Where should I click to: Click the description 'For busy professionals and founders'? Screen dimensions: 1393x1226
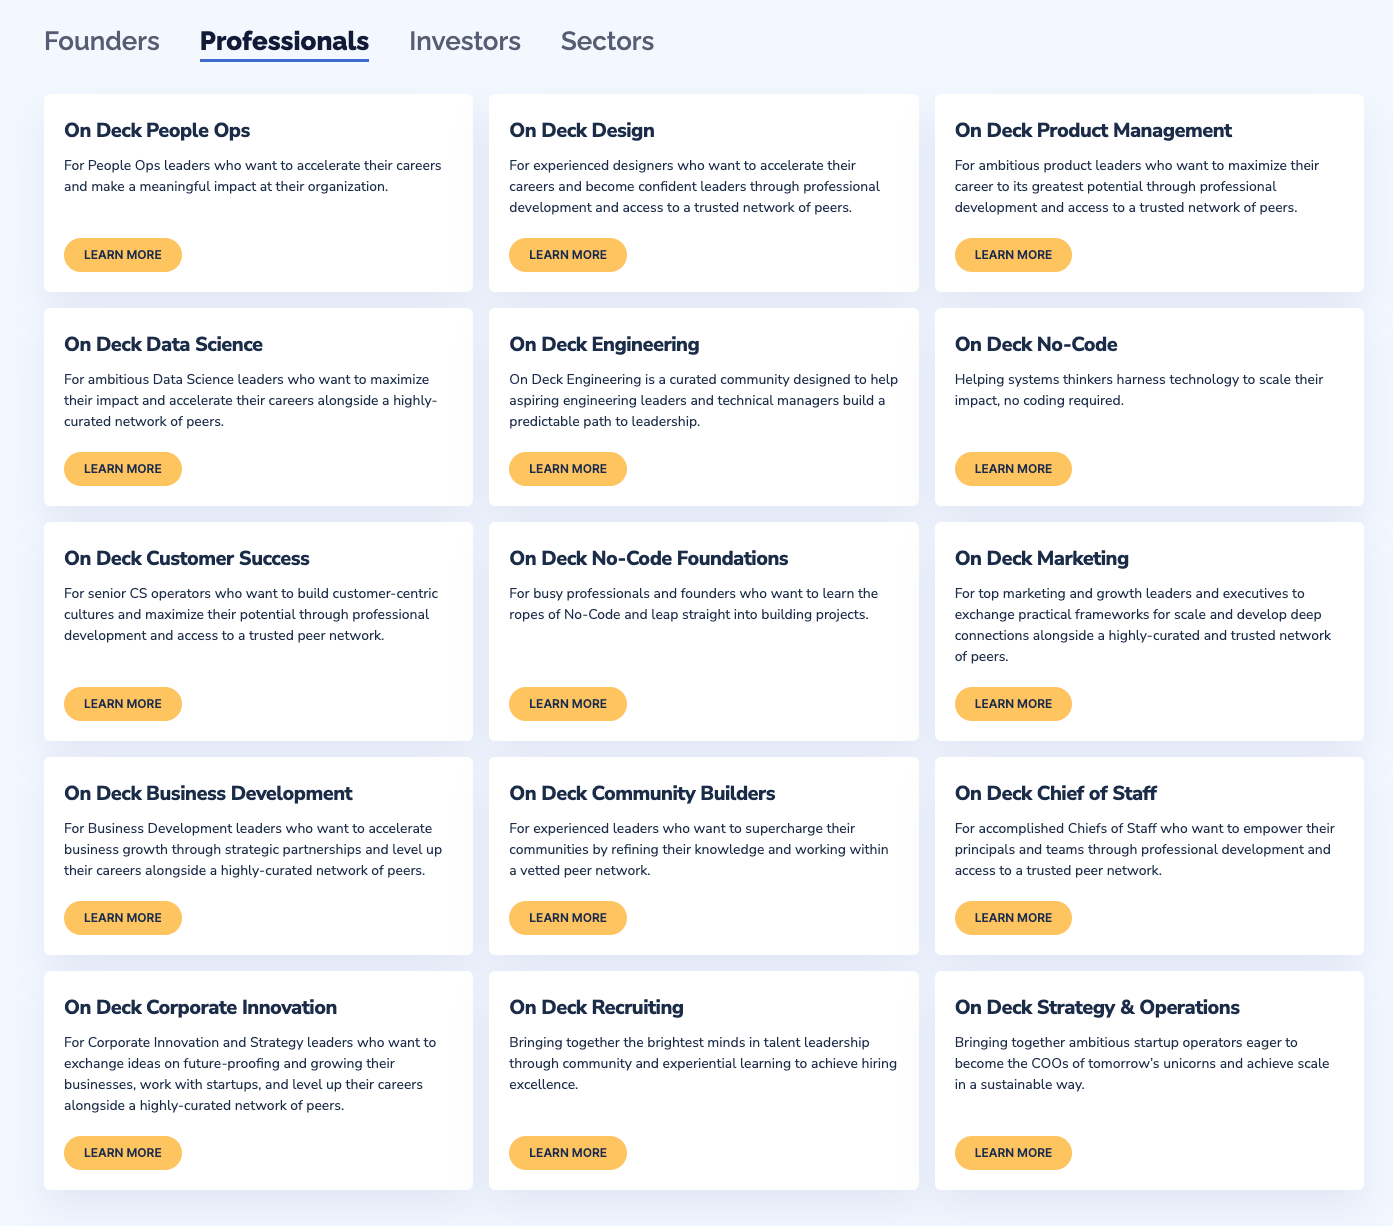point(693,604)
